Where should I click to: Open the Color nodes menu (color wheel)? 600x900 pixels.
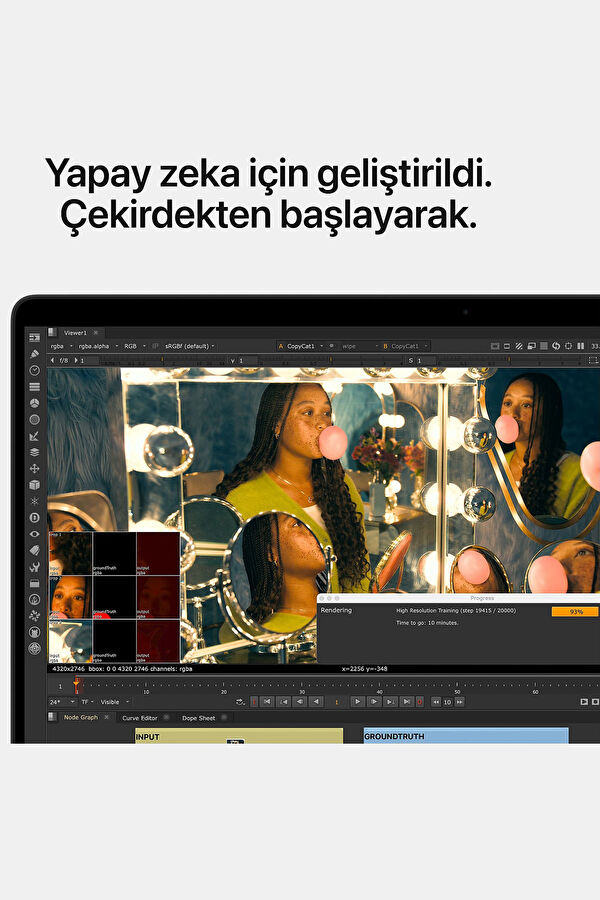34,403
